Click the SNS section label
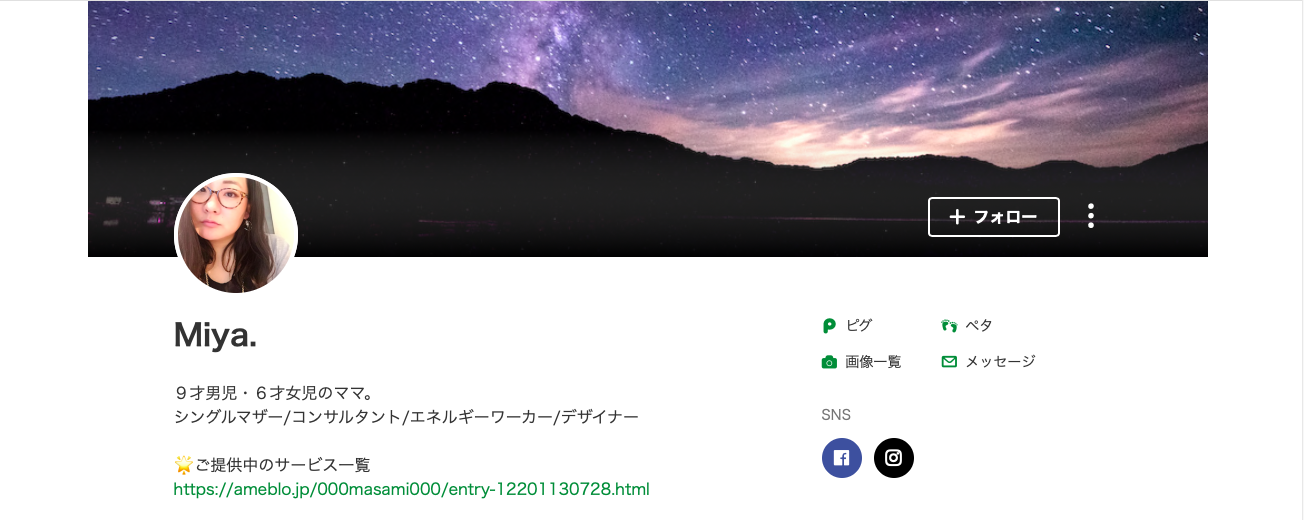This screenshot has width=1304, height=520. pyautogui.click(x=836, y=415)
